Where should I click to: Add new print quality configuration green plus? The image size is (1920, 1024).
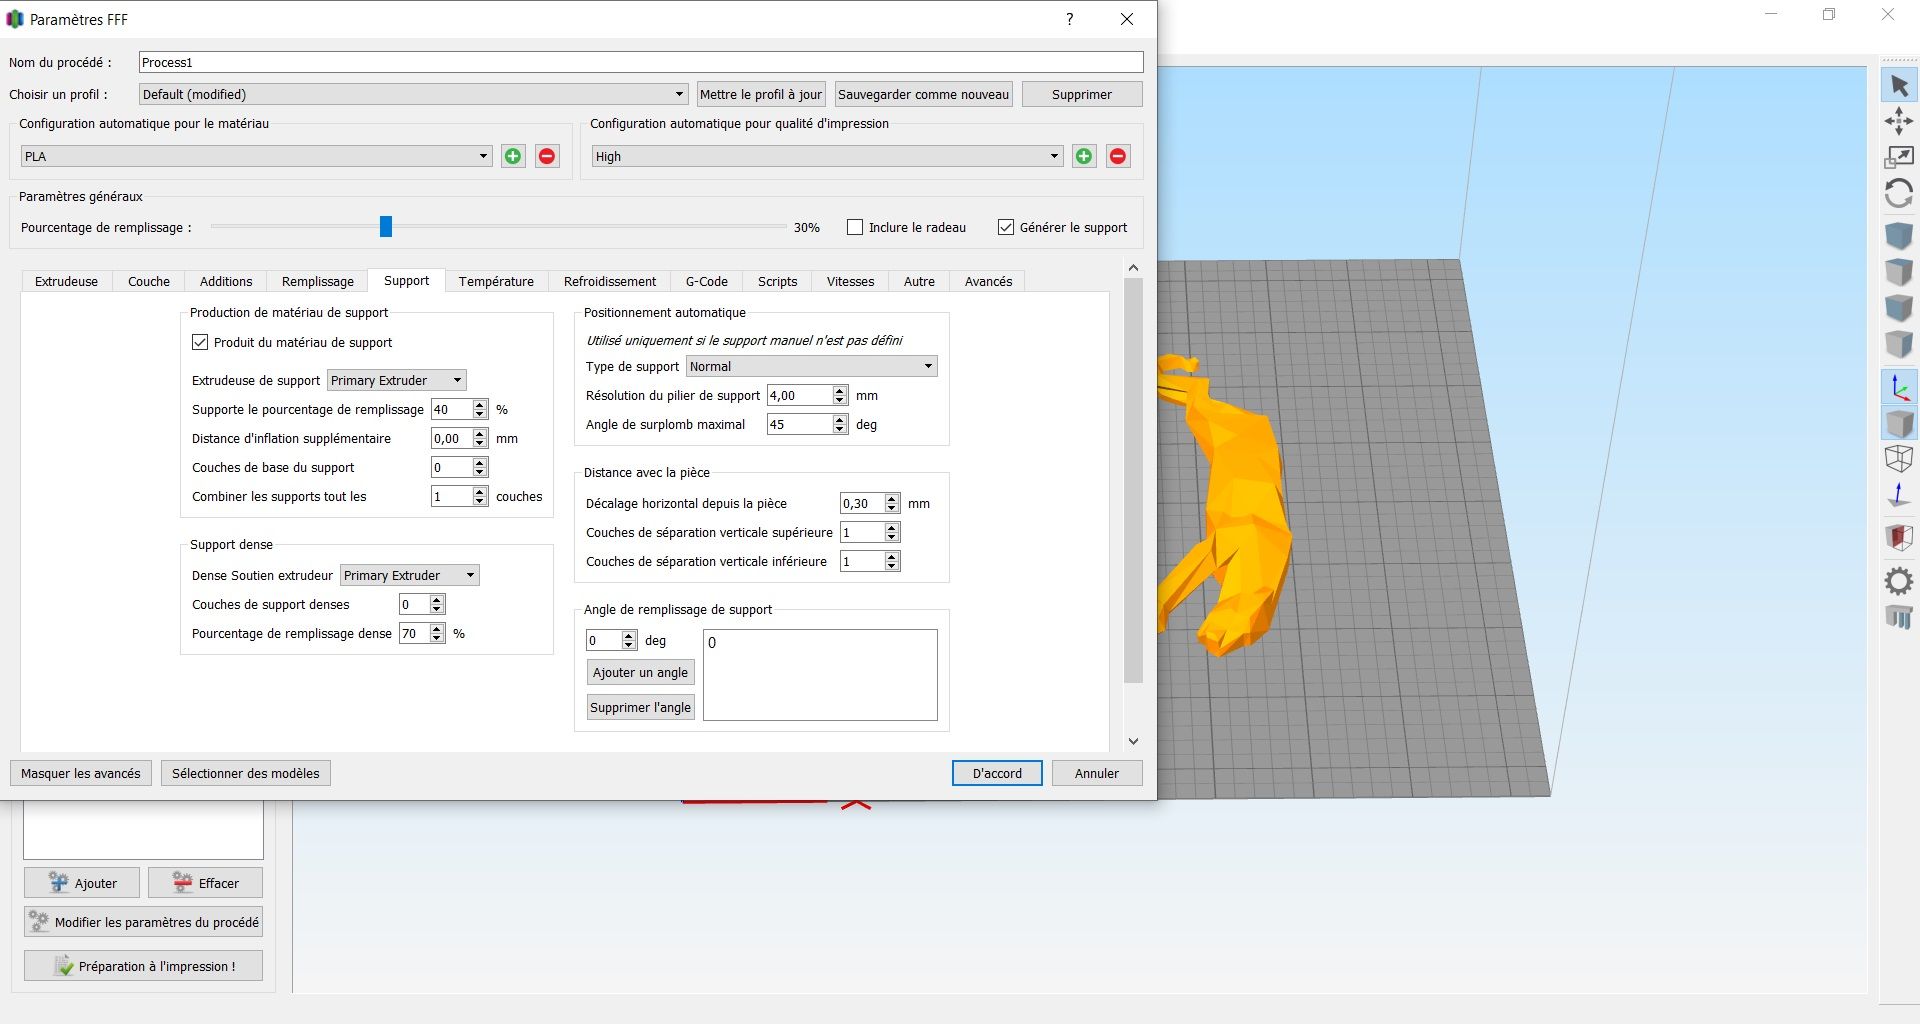[1084, 156]
